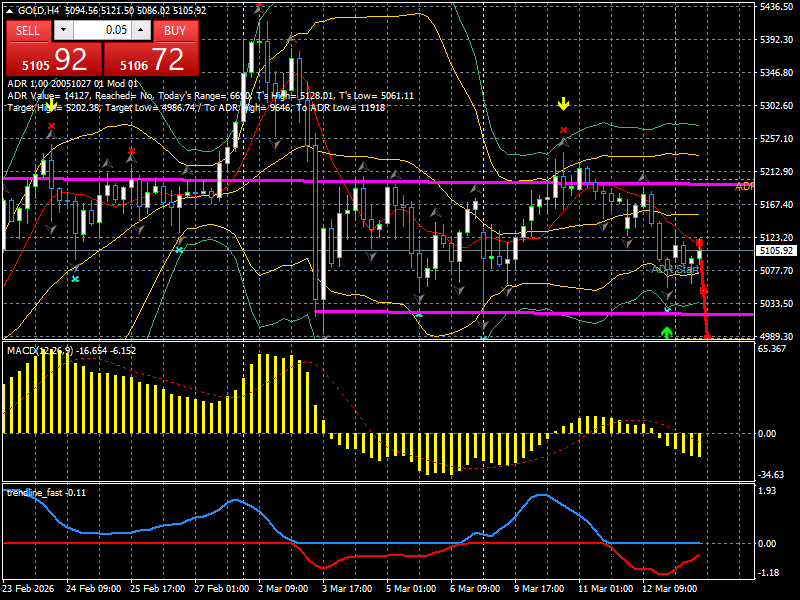Click the 1.93 trendline scale value

tap(767, 491)
